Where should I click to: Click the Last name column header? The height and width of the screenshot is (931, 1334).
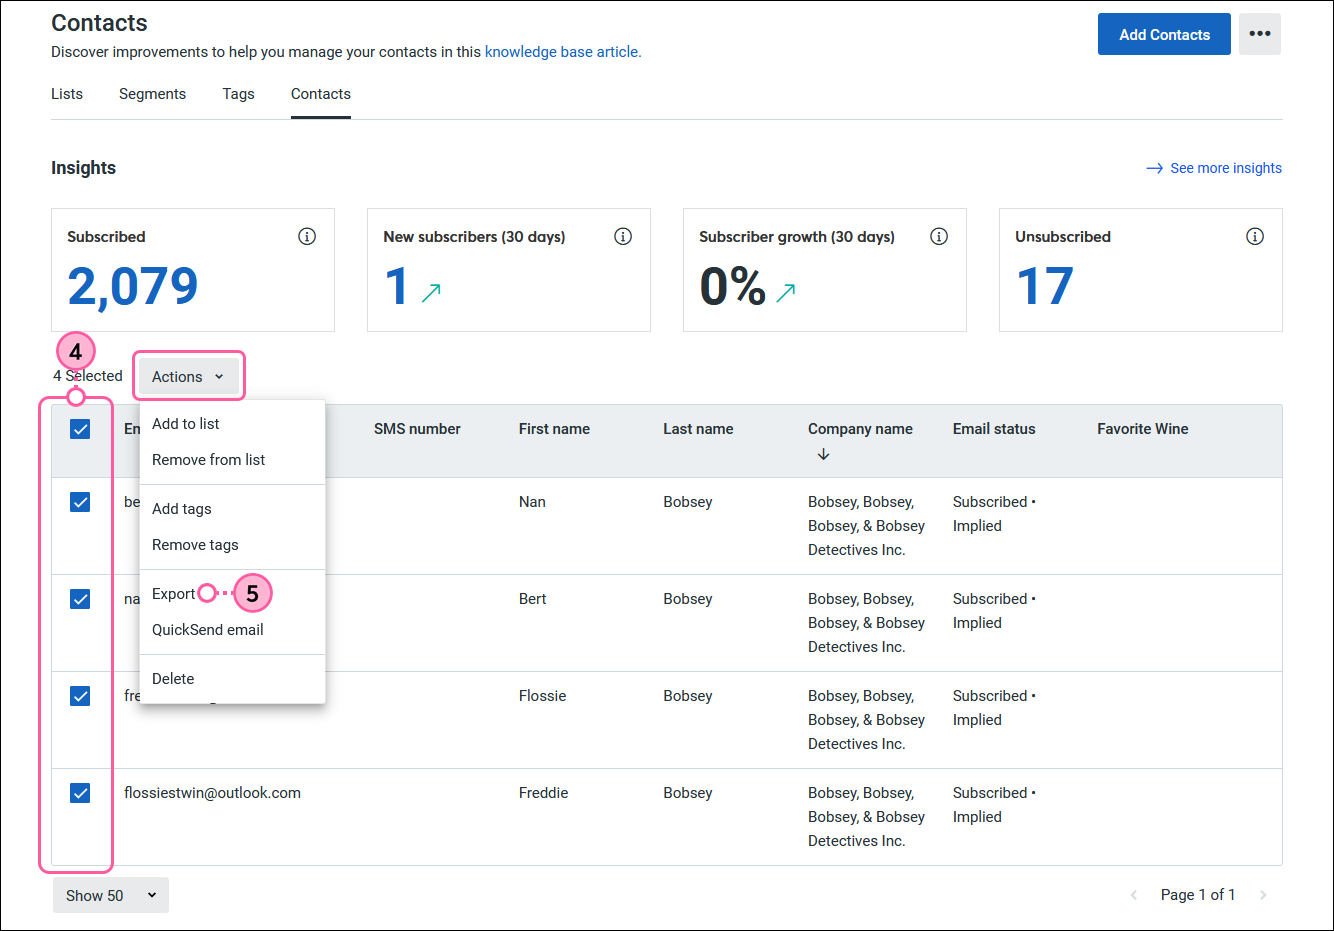[x=698, y=429]
